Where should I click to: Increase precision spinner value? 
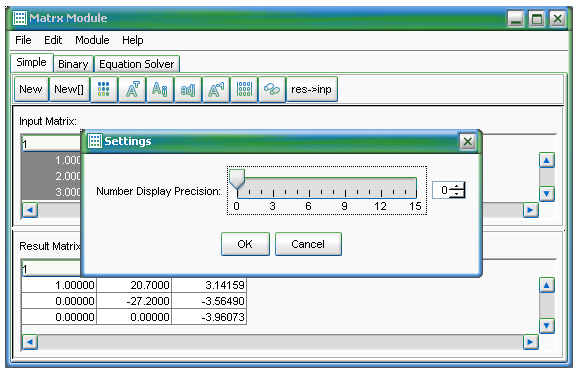tap(457, 186)
